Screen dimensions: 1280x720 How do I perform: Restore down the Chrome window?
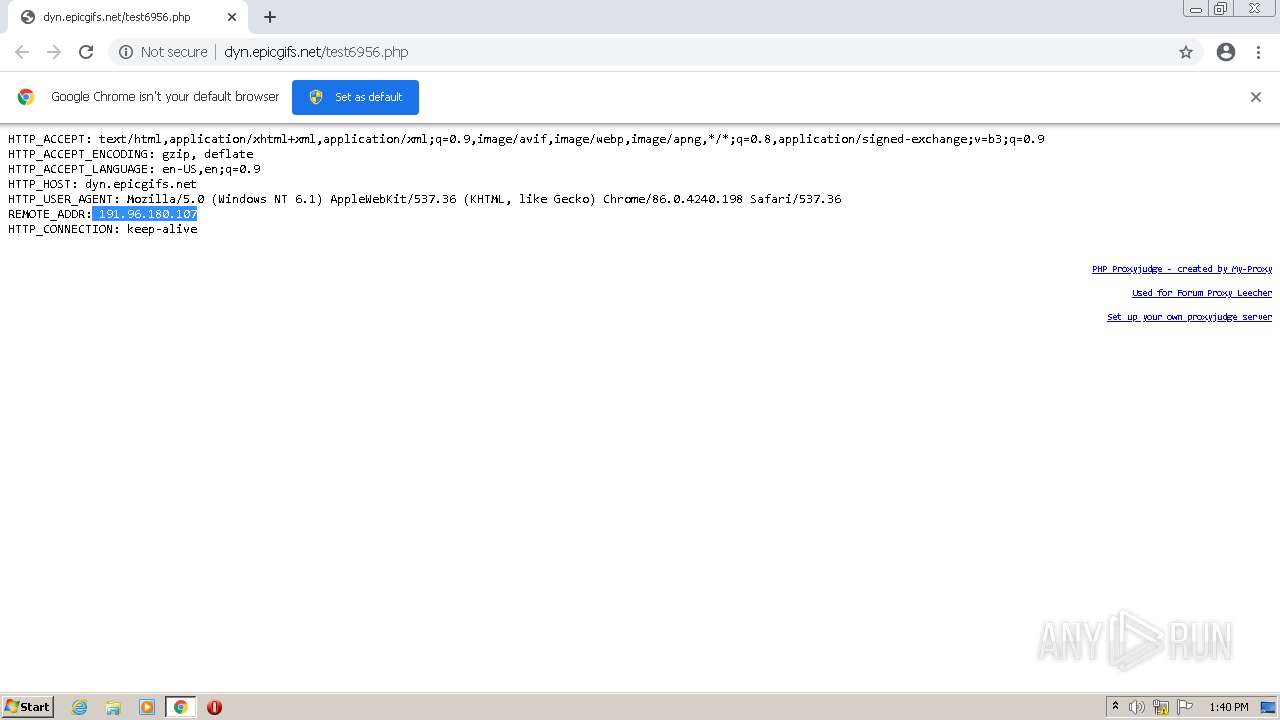click(1221, 9)
